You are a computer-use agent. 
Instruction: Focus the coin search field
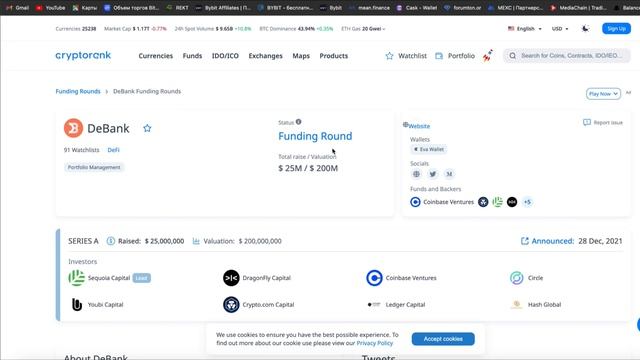pos(567,56)
